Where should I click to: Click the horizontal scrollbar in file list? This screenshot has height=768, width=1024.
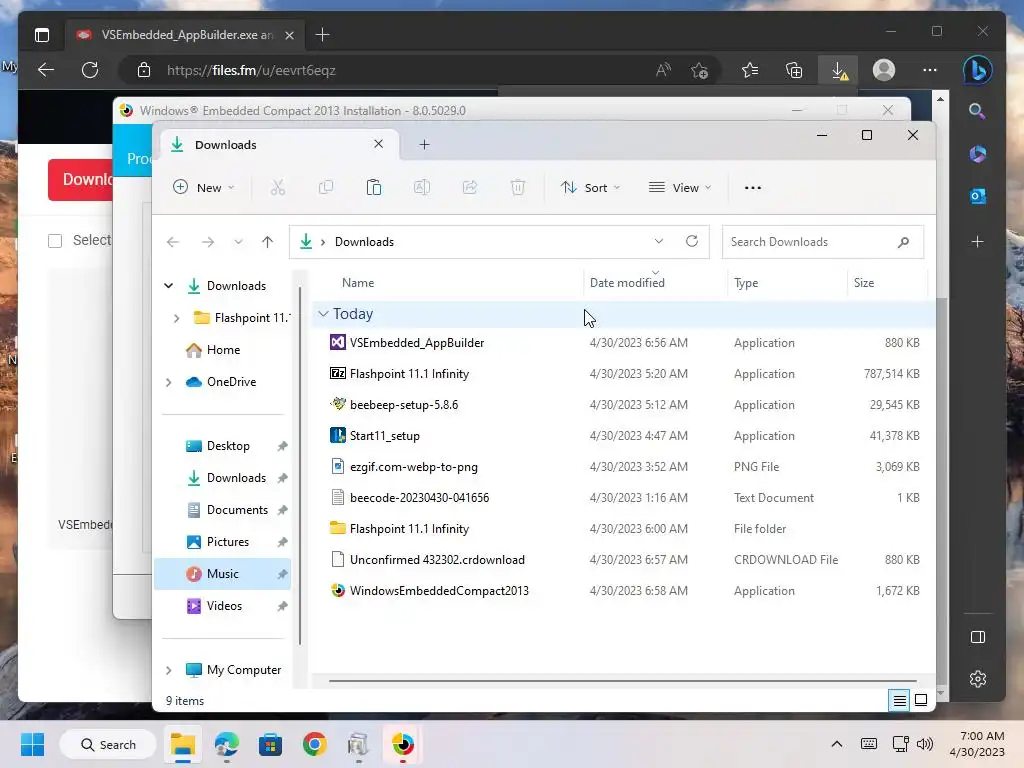[622, 681]
